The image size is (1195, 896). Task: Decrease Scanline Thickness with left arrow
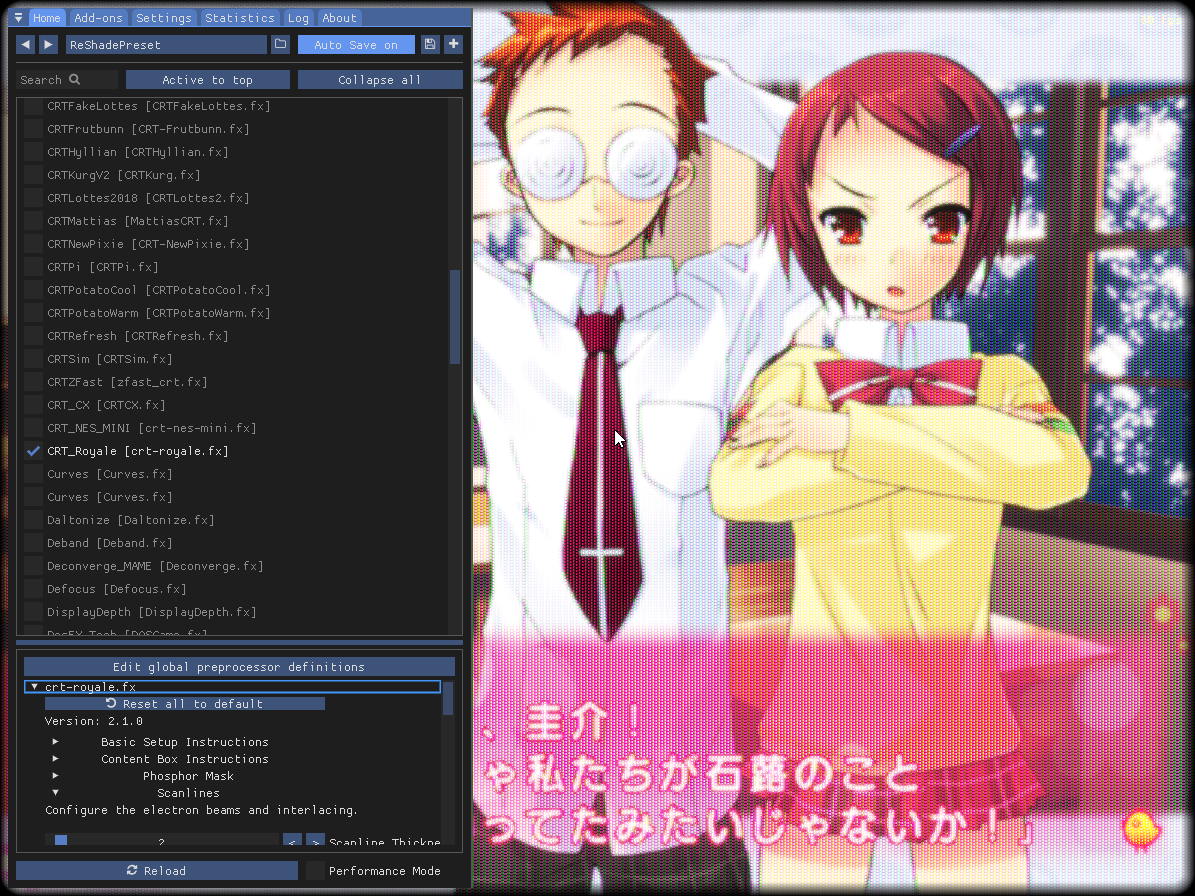pyautogui.click(x=292, y=841)
